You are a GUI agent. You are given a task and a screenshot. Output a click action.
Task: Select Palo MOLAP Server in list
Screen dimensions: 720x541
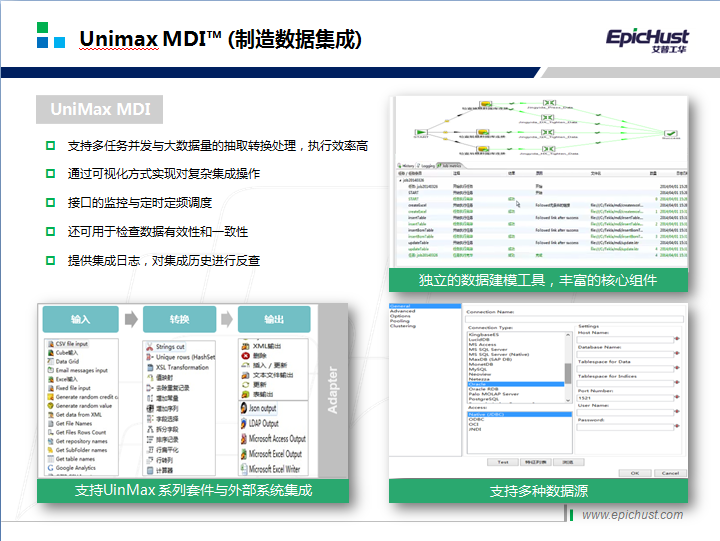494,394
